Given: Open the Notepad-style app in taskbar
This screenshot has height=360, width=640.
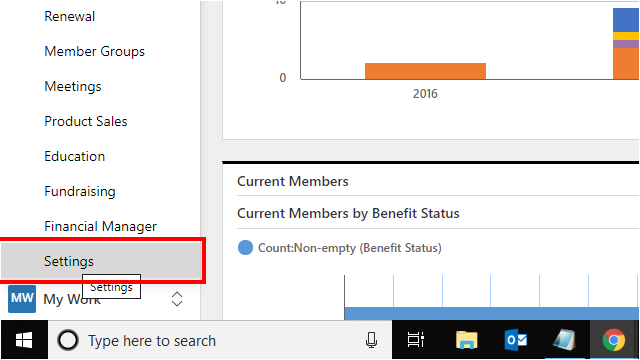Looking at the screenshot, I should pos(564,340).
